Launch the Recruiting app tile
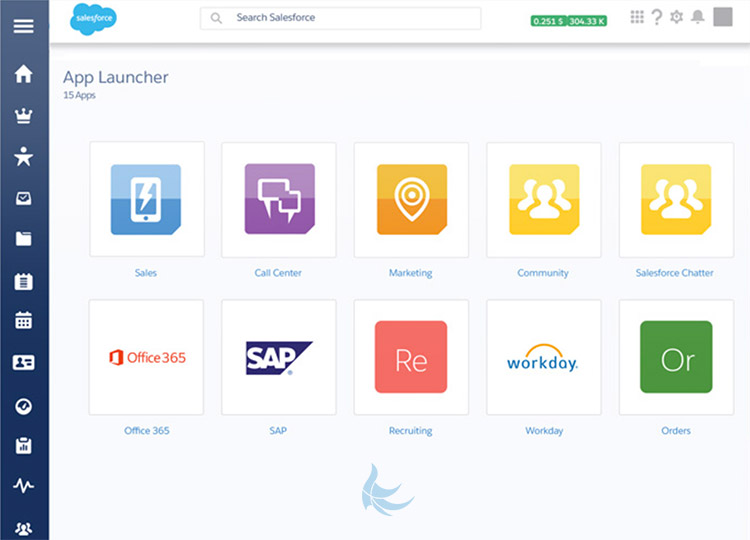This screenshot has height=540, width=750. pos(411,357)
